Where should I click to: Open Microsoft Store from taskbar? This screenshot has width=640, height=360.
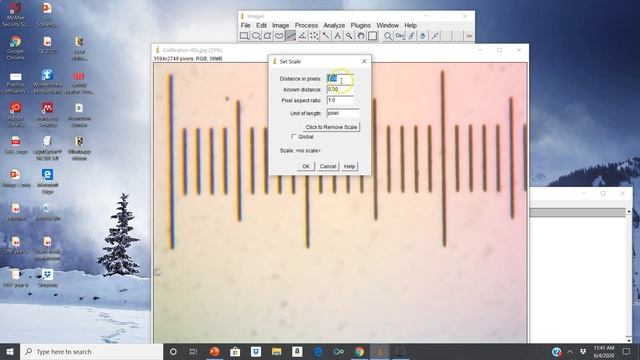tap(235, 351)
